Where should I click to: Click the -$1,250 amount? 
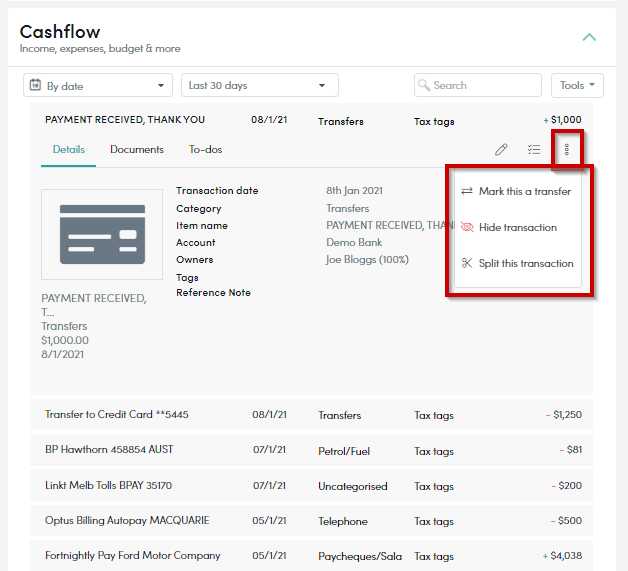click(564, 414)
